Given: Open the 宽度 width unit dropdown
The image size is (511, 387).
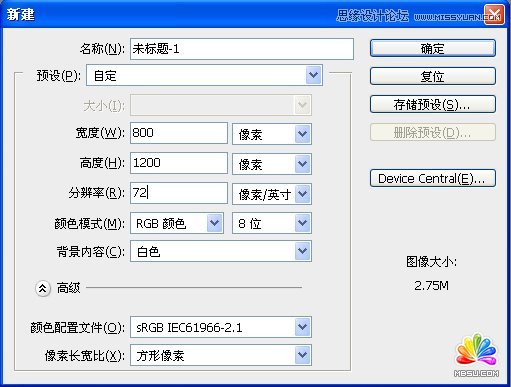Looking at the screenshot, I should (272, 134).
